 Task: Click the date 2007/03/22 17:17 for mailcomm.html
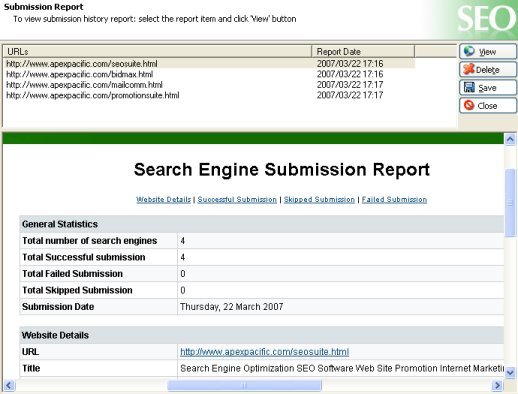(x=350, y=85)
